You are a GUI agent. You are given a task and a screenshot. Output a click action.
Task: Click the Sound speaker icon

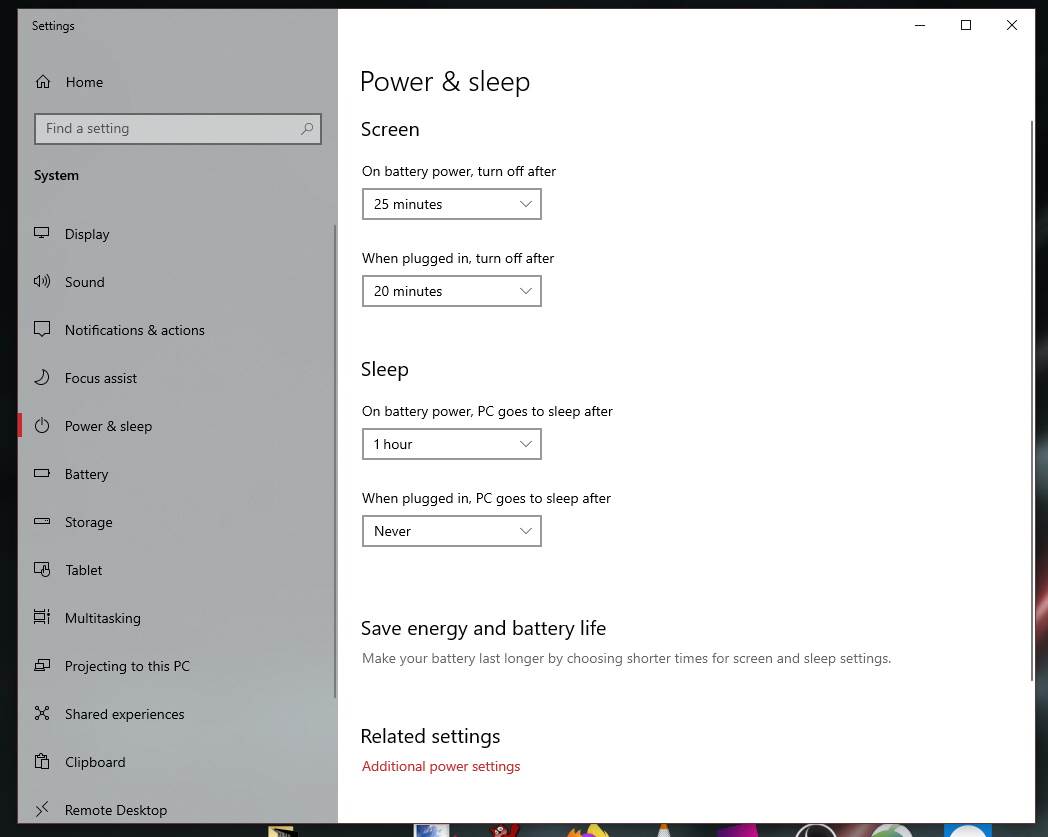pyautogui.click(x=41, y=282)
